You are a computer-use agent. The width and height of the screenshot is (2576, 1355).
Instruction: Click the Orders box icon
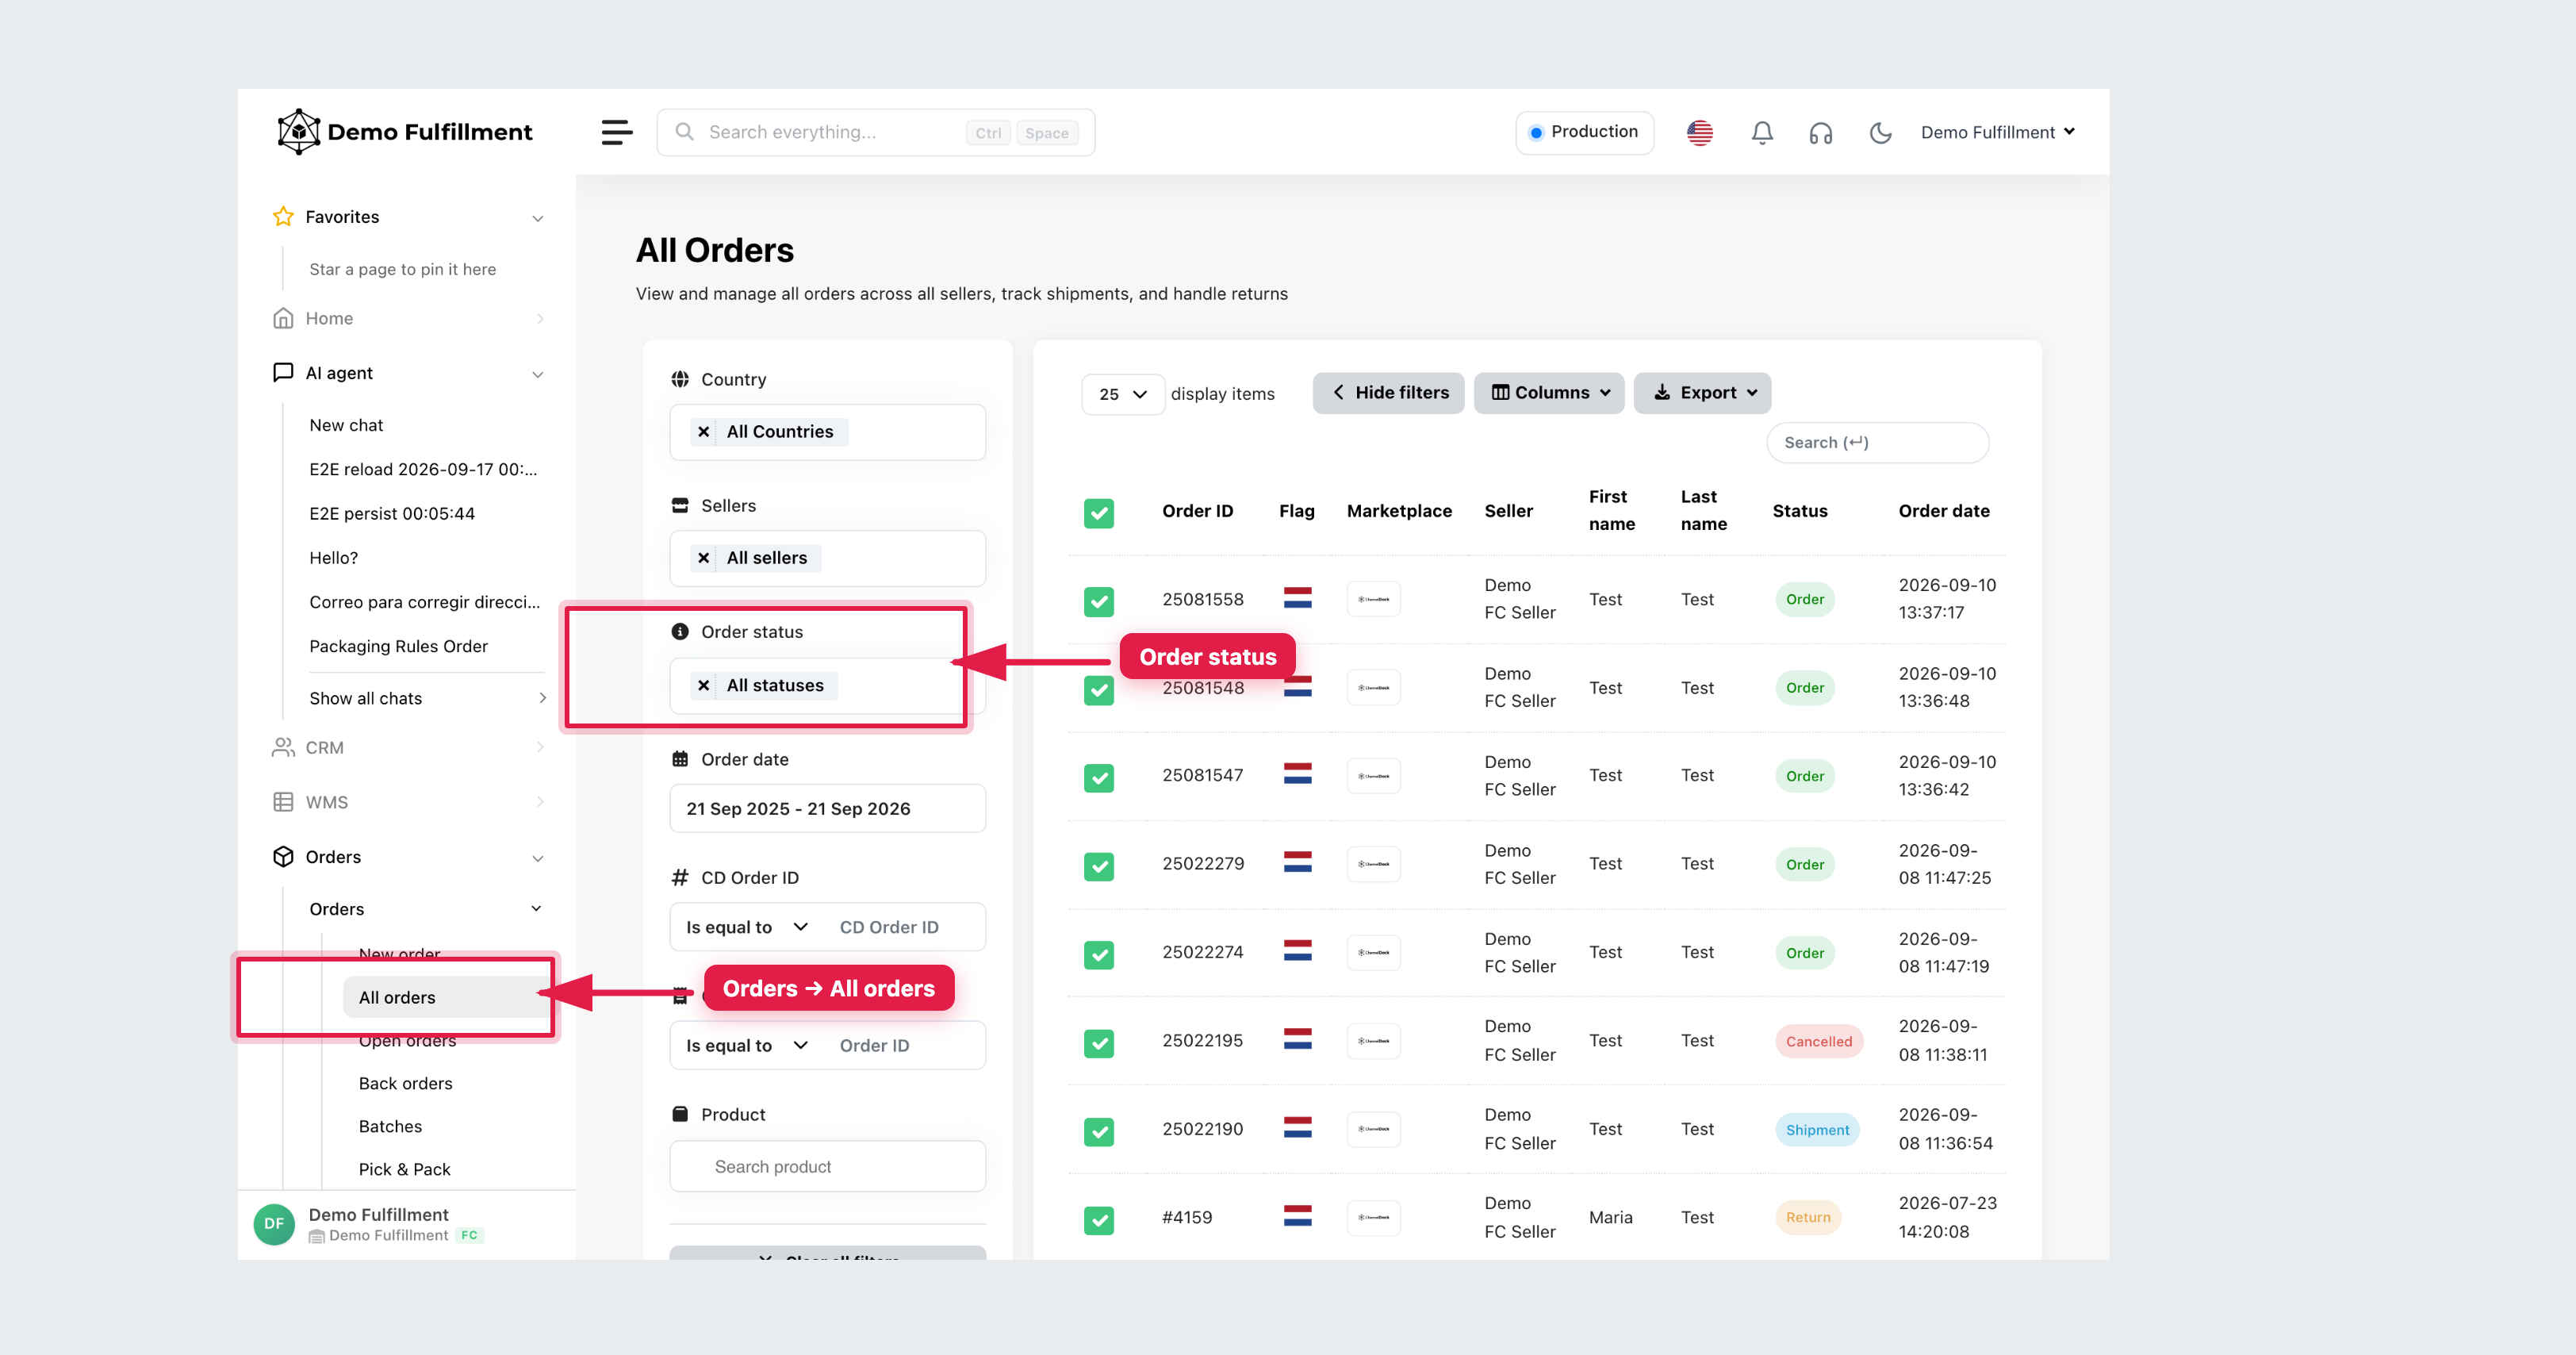(283, 857)
